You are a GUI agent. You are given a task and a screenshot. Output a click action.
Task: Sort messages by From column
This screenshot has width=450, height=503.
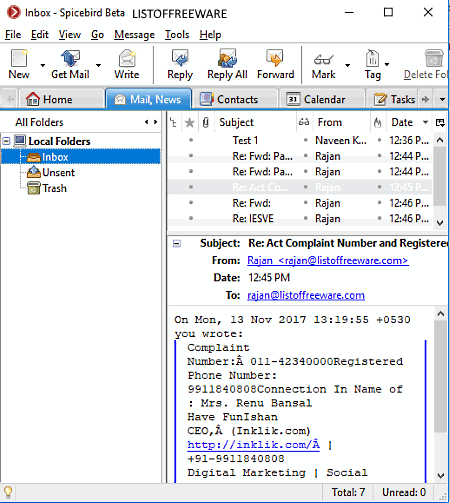tap(341, 122)
